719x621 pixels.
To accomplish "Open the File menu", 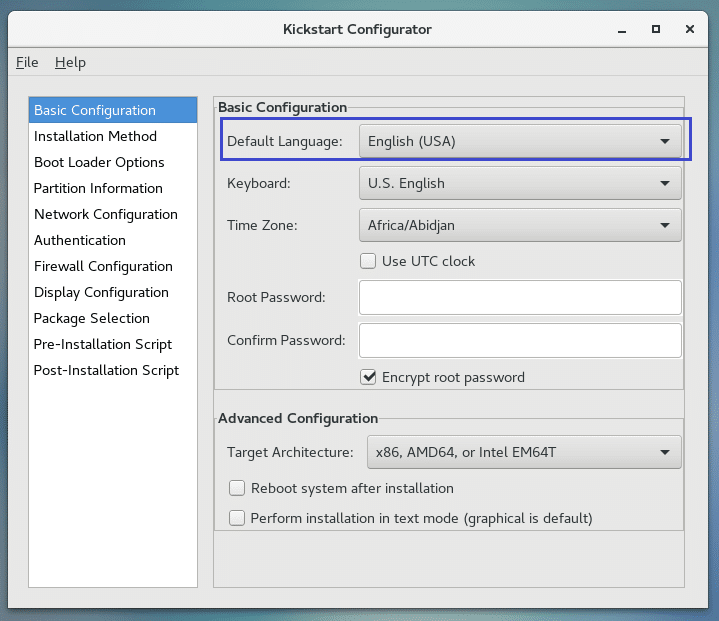I will [x=27, y=62].
